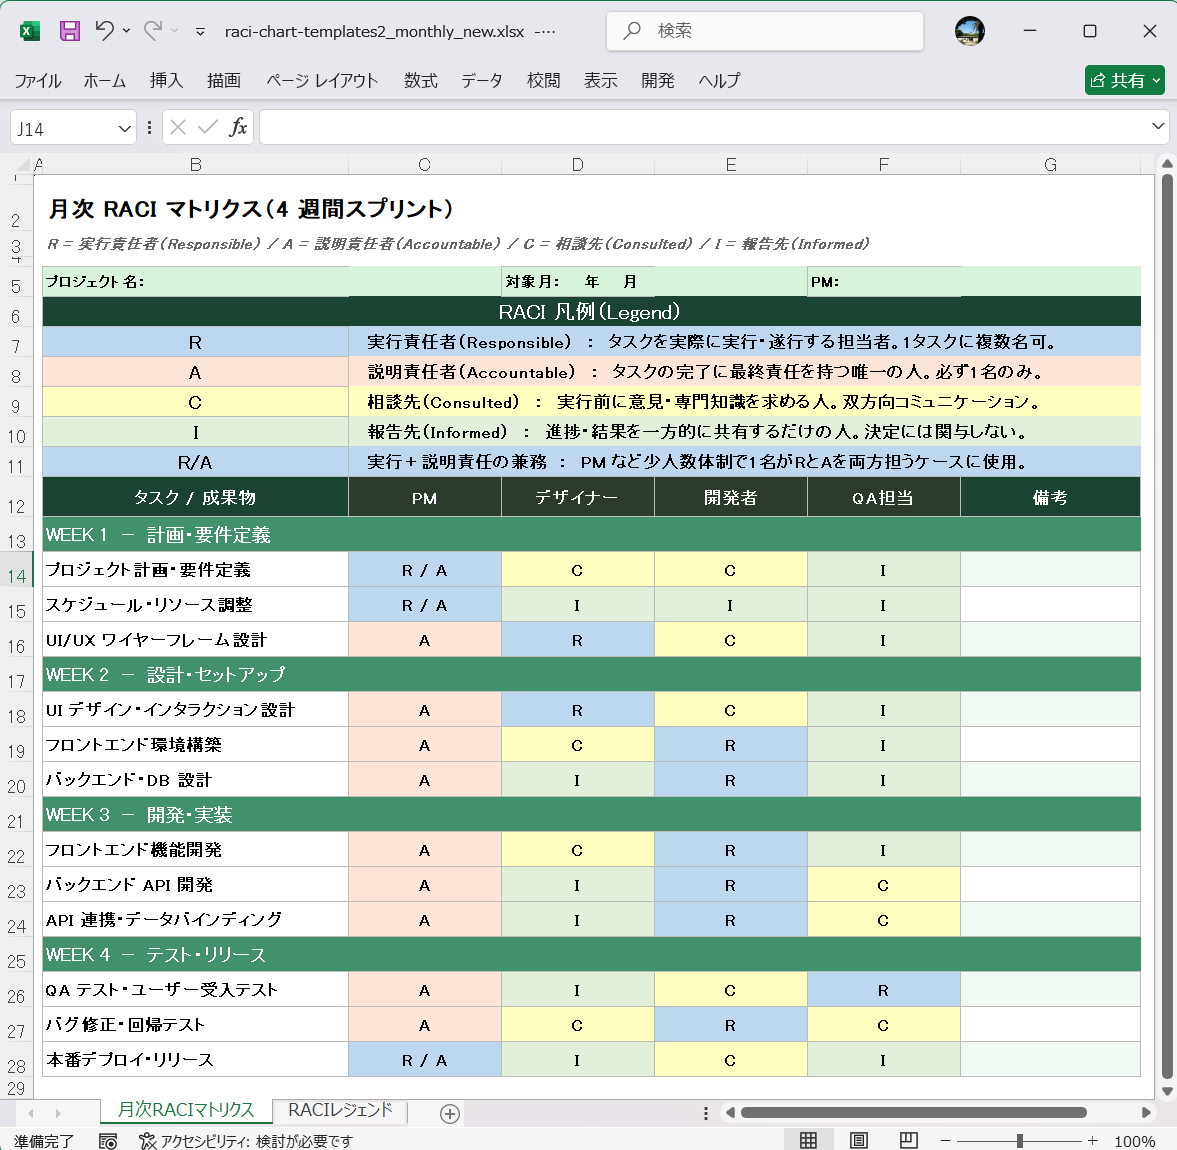Cancel formula entry with the X icon

coord(178,128)
